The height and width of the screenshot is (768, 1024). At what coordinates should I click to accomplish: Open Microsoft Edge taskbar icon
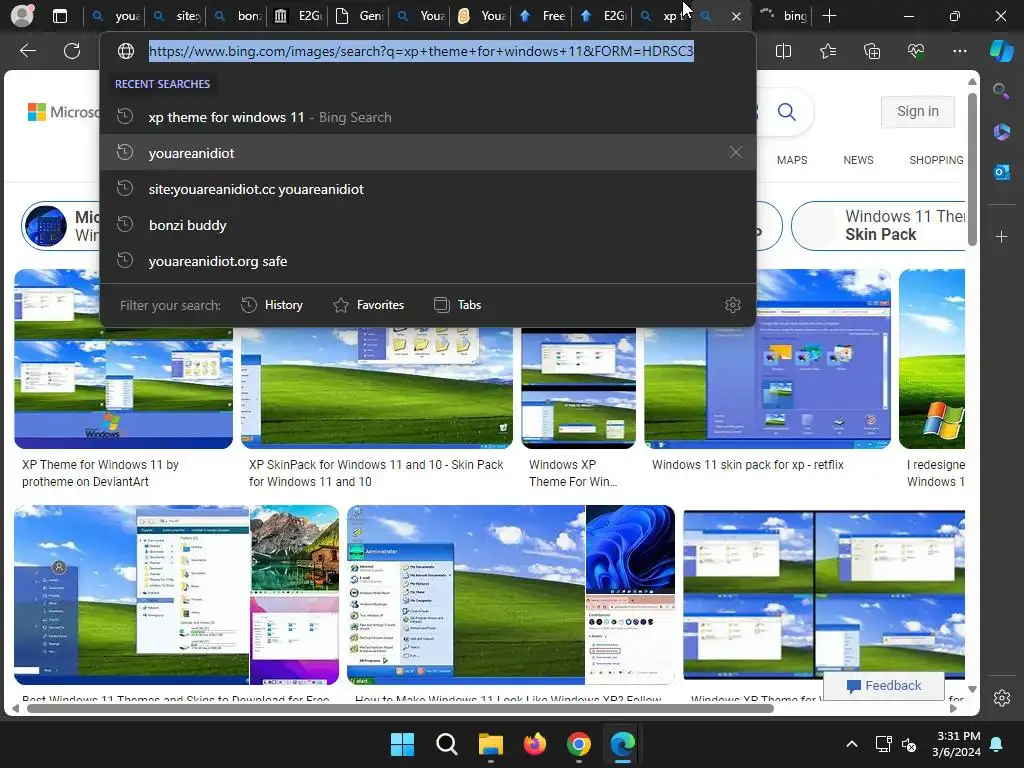click(x=622, y=744)
